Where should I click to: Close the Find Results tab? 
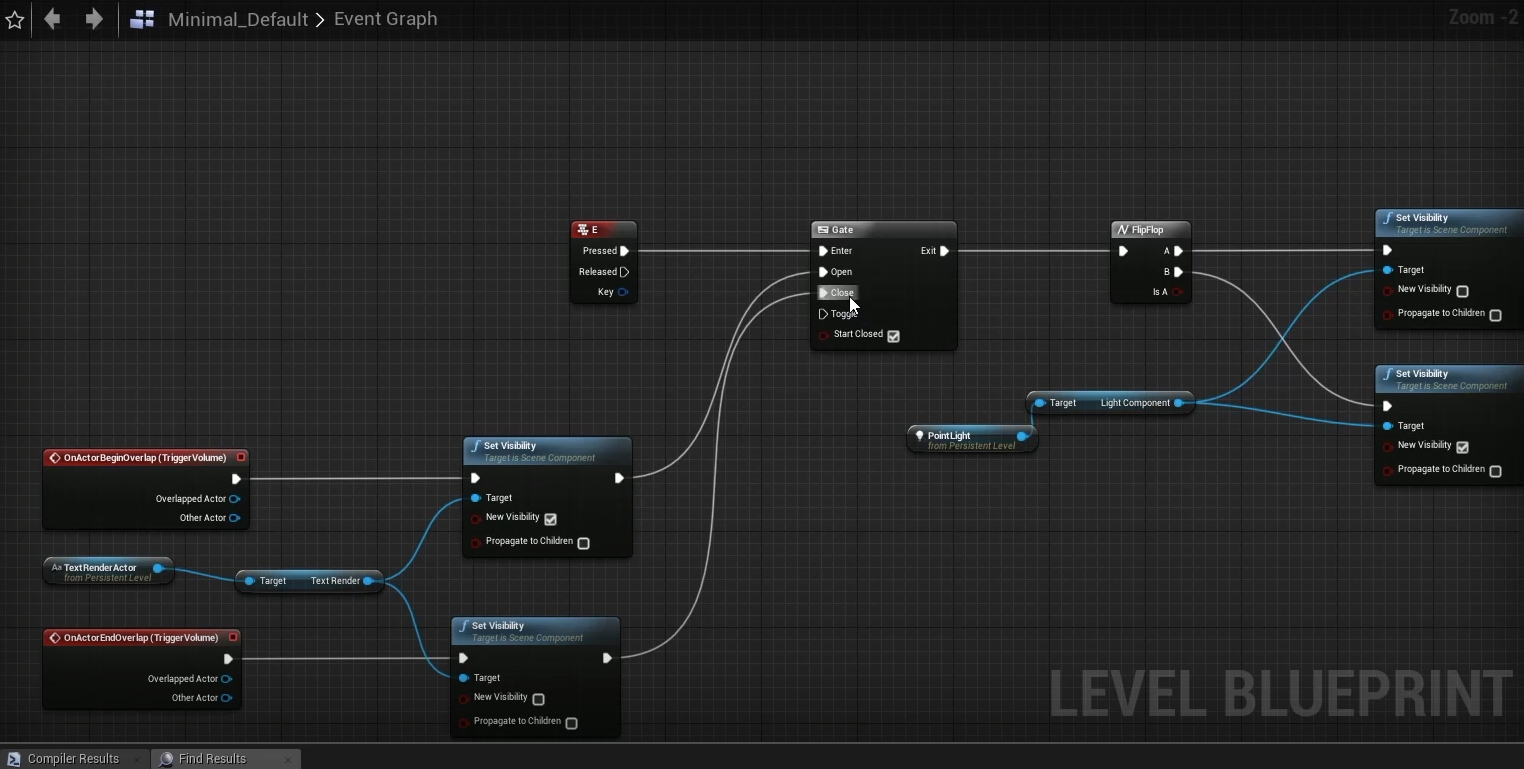[288, 759]
